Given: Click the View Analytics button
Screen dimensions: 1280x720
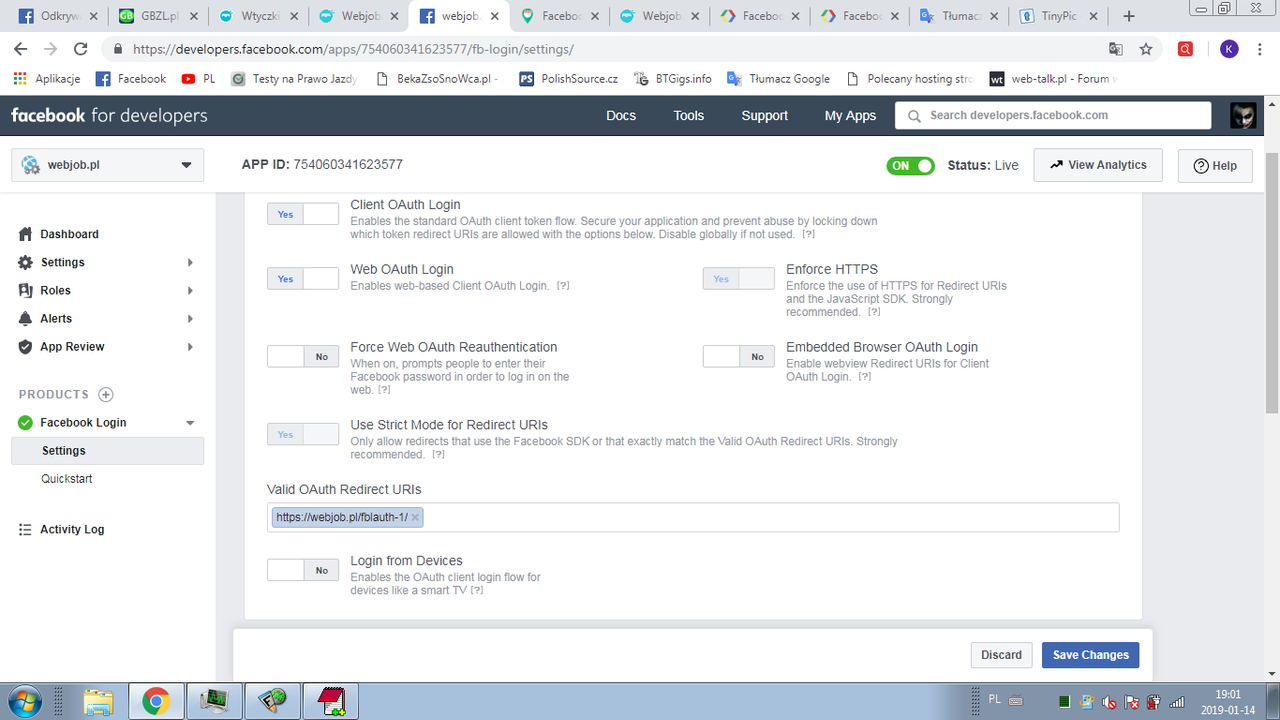Looking at the screenshot, I should tap(1098, 165).
